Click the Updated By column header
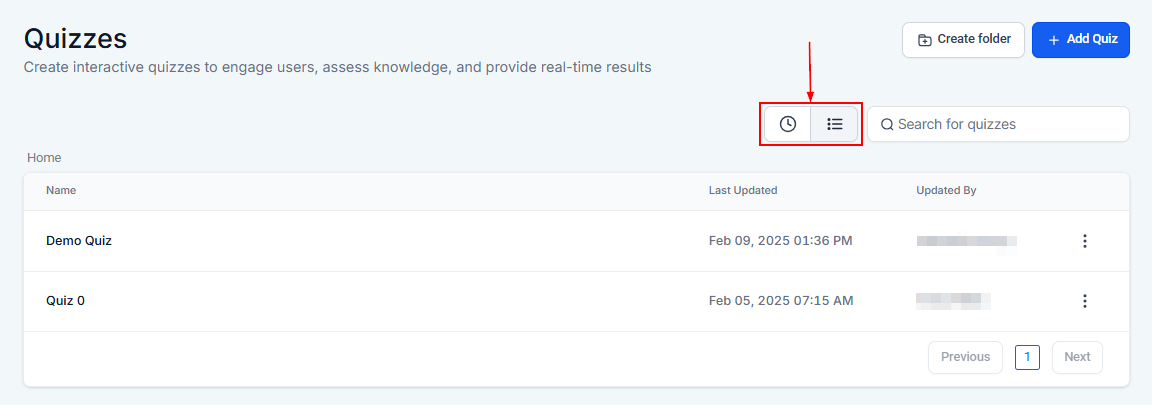Viewport: 1152px width, 405px height. pyautogui.click(x=946, y=190)
